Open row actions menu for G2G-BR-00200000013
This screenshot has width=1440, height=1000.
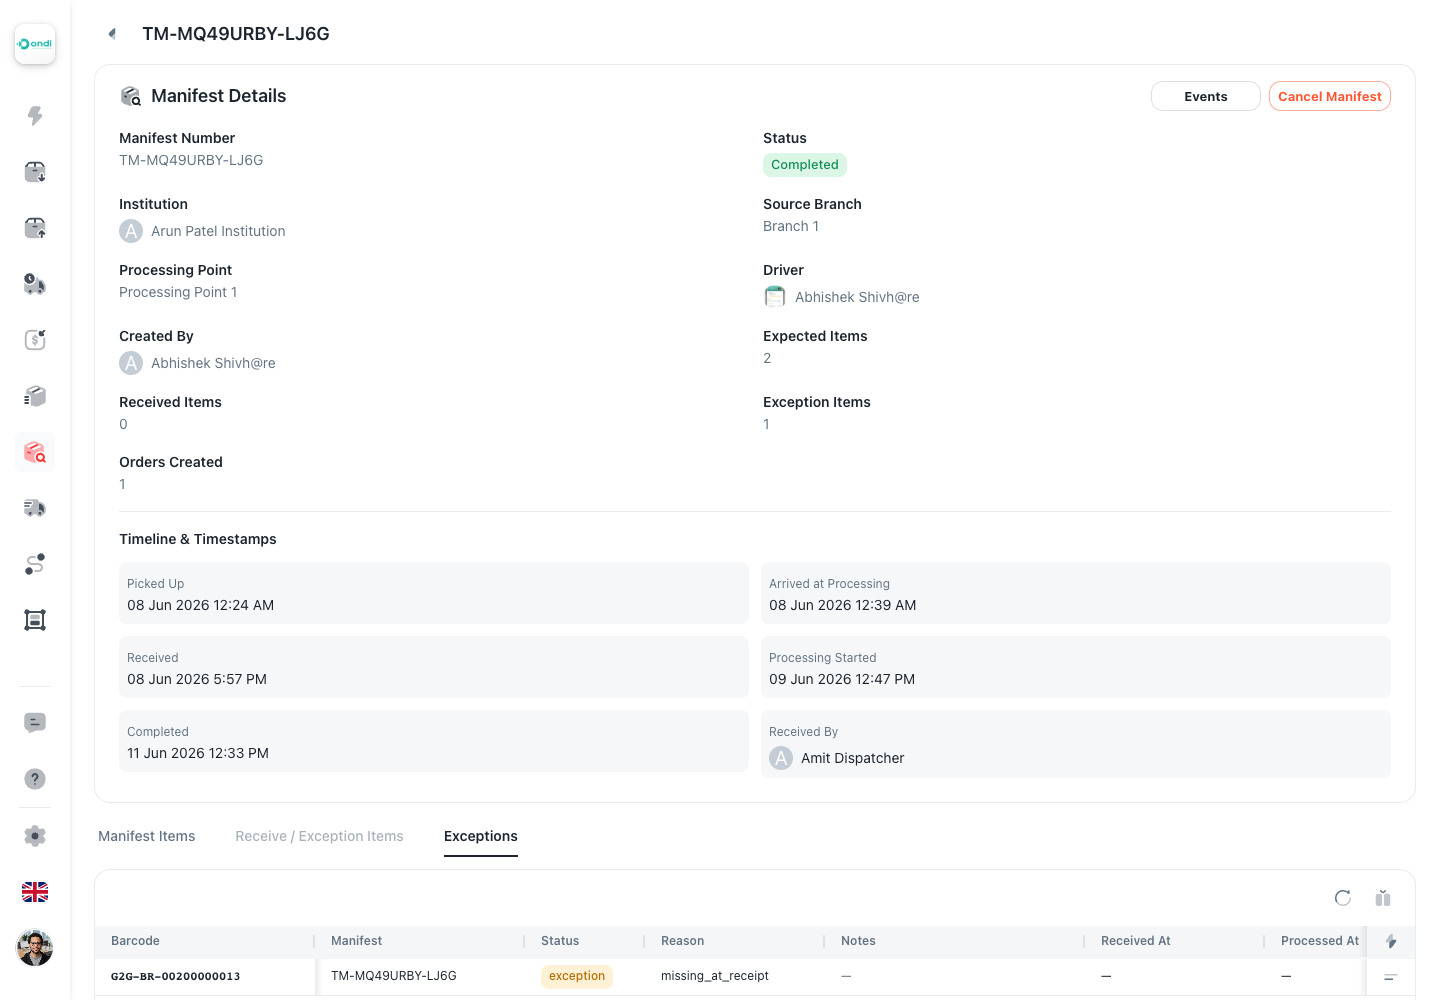[x=1390, y=976]
